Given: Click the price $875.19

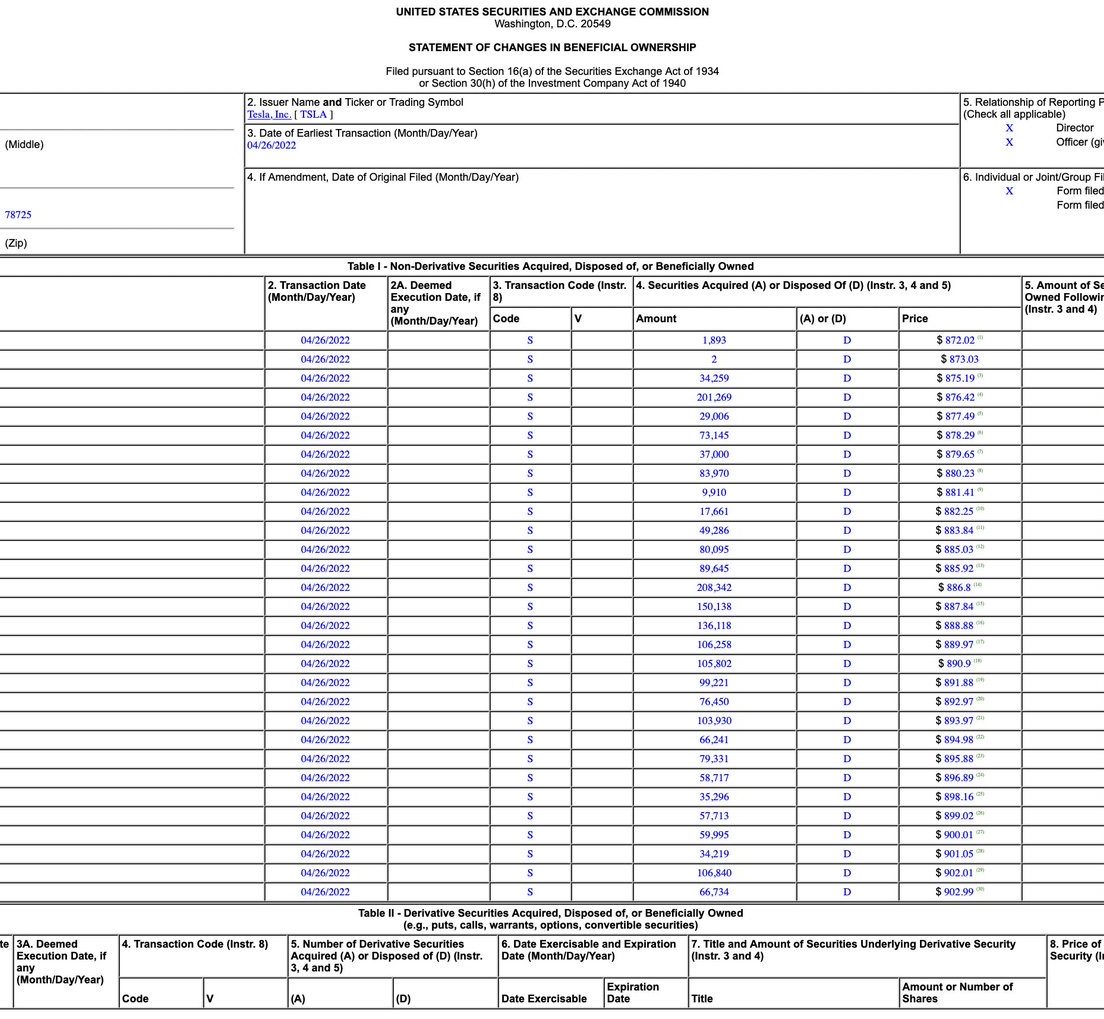Looking at the screenshot, I should pyautogui.click(x=955, y=378).
